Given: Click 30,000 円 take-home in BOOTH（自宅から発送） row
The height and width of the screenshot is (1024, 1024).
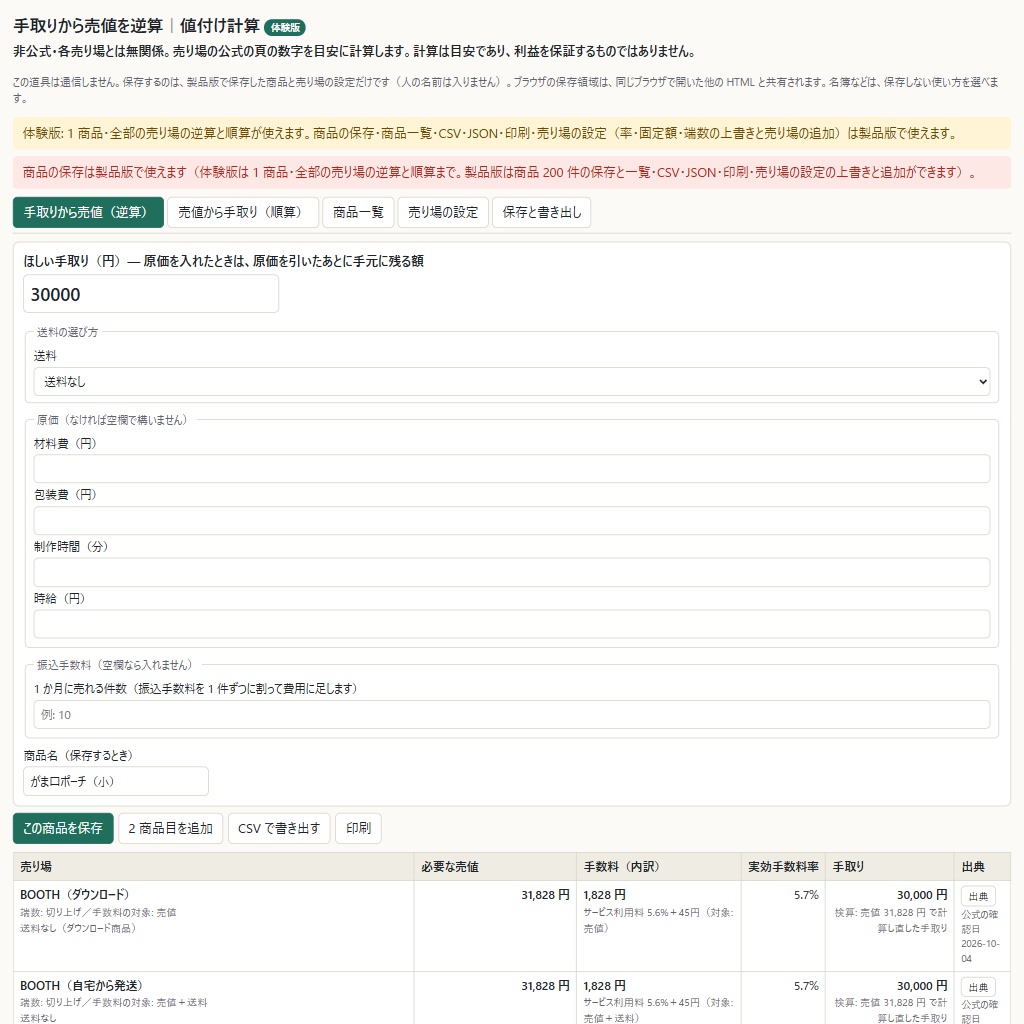Looking at the screenshot, I should tap(921, 985).
